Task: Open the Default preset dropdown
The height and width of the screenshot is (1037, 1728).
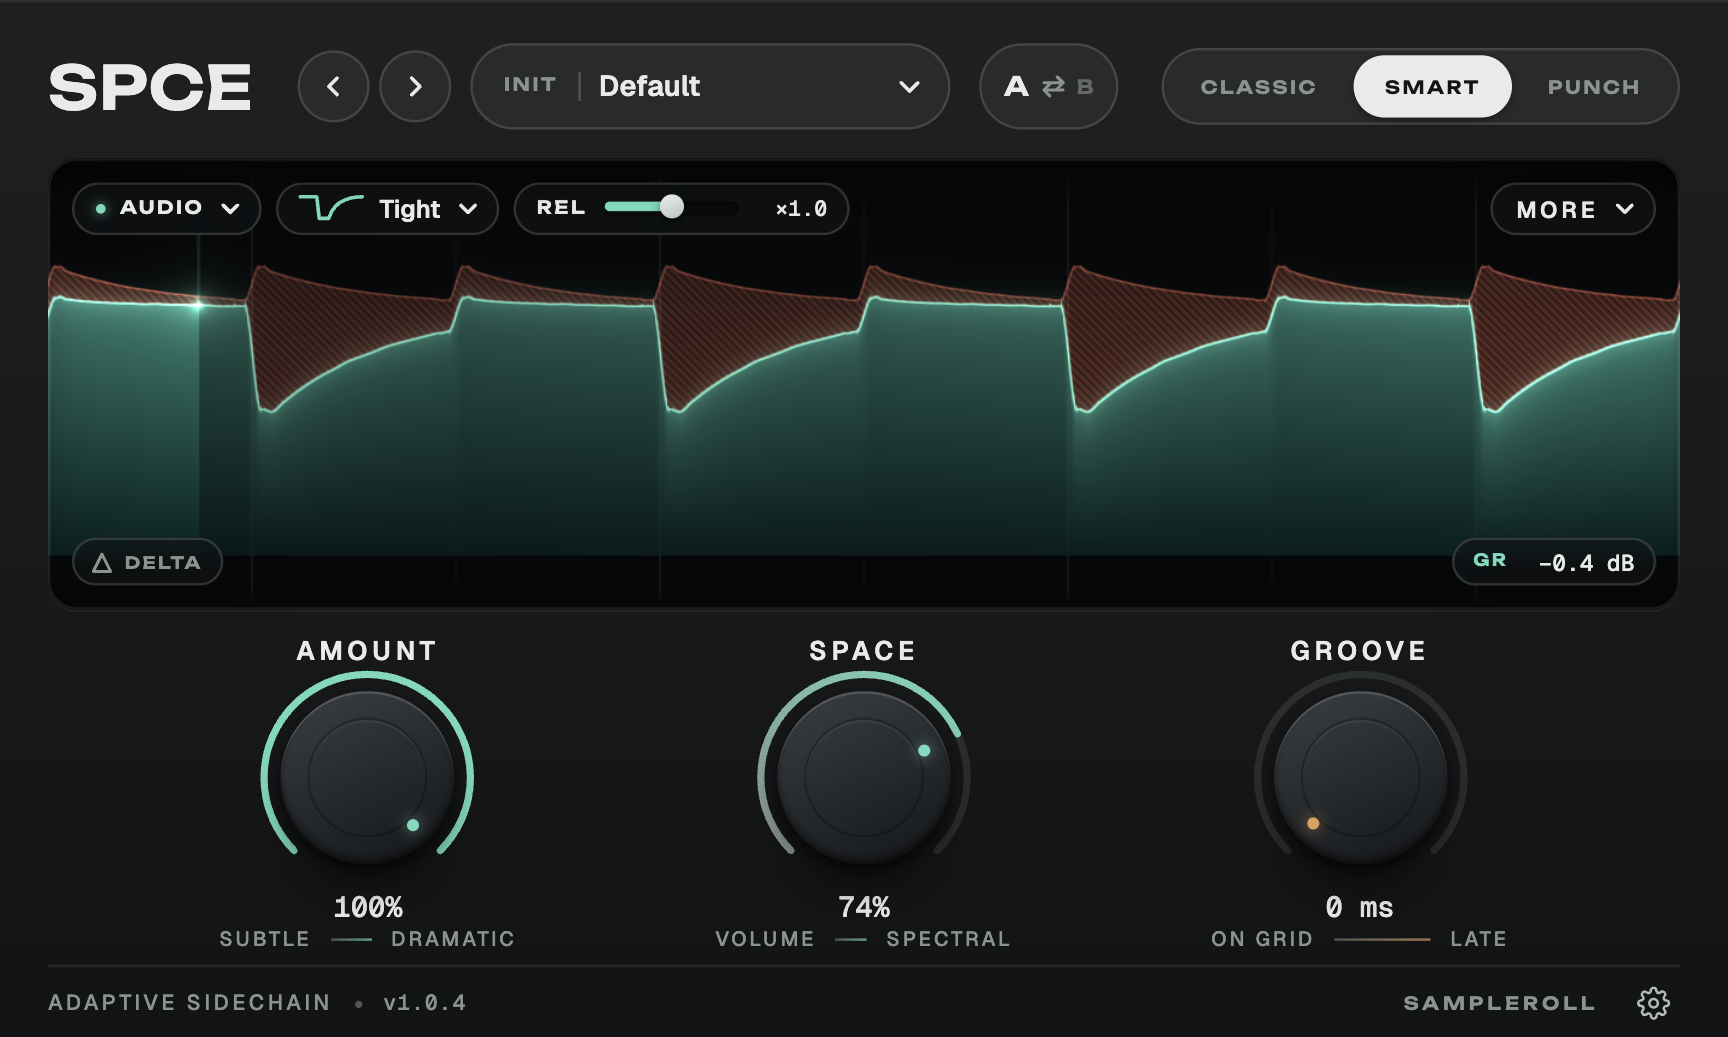Action: click(x=710, y=86)
